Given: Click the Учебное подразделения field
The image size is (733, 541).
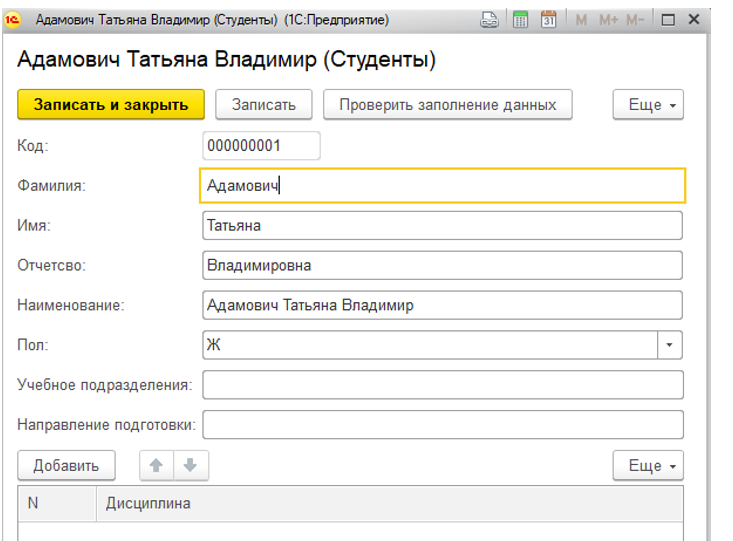Looking at the screenshot, I should 442,385.
